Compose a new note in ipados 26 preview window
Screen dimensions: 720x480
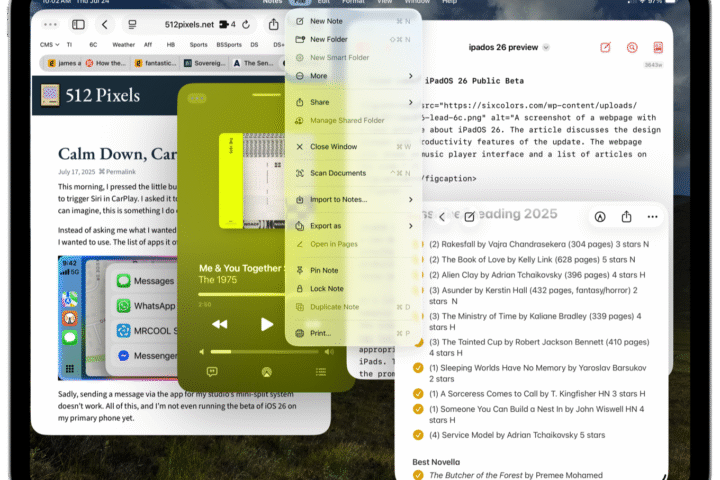click(x=606, y=47)
